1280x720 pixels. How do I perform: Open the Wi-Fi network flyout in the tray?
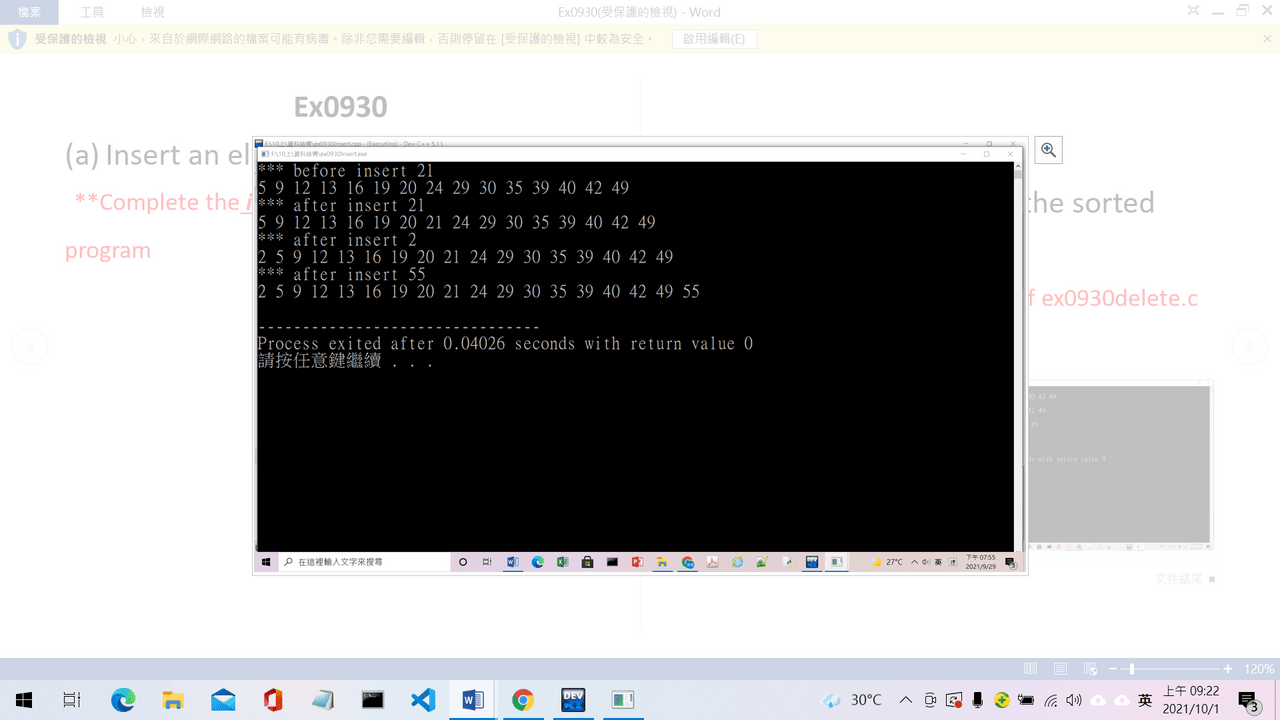click(x=1051, y=700)
